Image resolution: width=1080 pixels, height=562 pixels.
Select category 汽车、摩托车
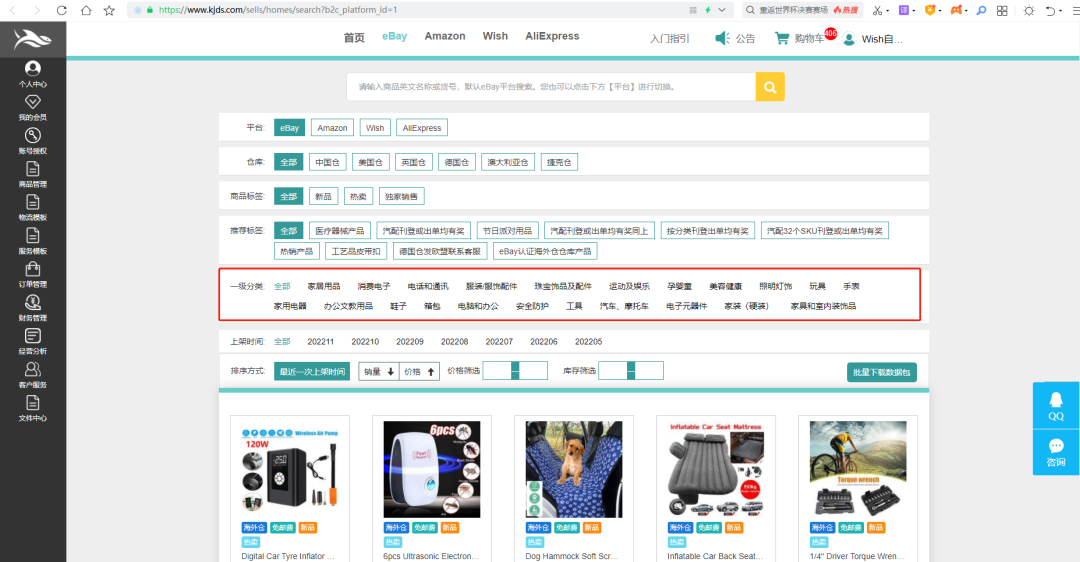pos(624,306)
